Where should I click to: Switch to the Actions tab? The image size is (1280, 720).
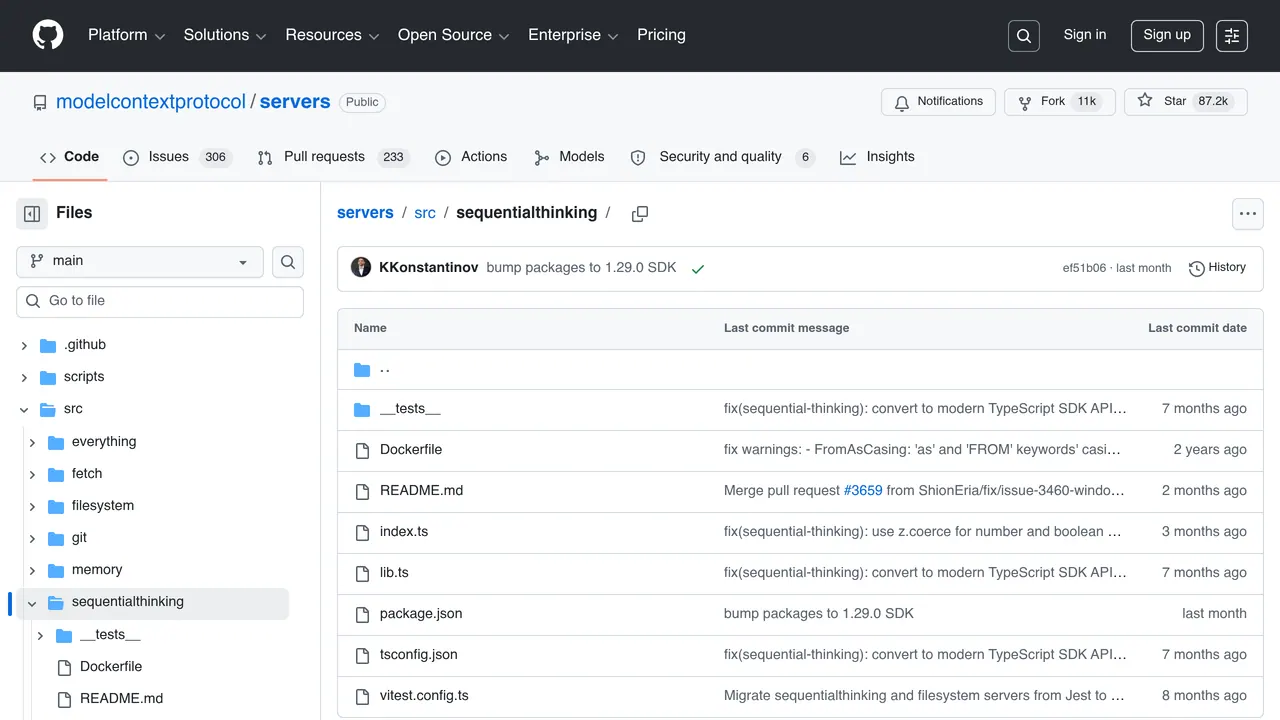coord(471,157)
